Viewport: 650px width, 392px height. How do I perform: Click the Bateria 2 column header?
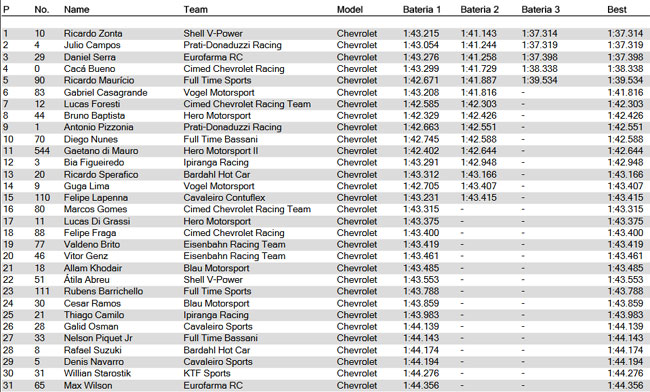coord(480,9)
